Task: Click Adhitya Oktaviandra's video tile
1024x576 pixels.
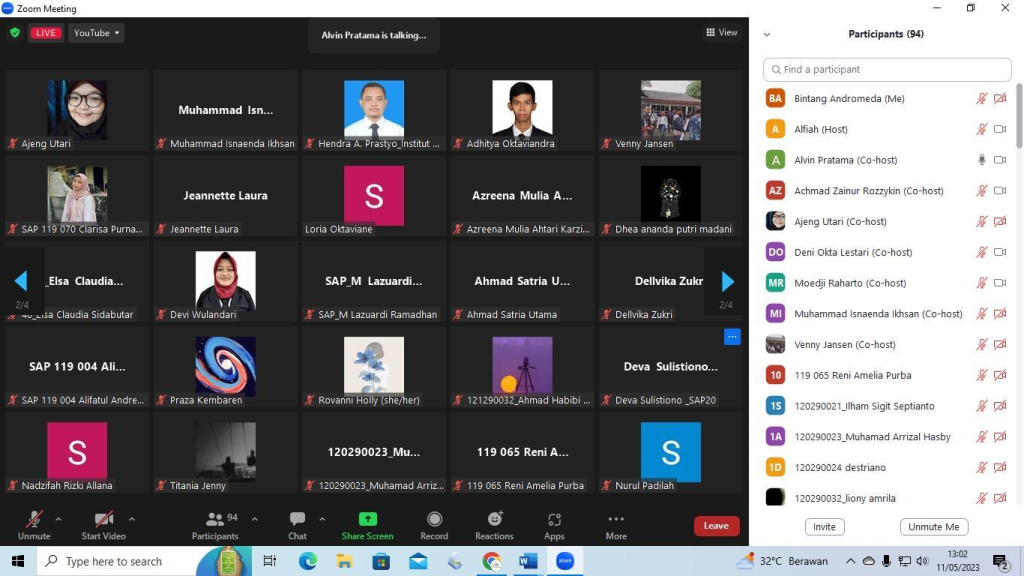Action: [522, 110]
